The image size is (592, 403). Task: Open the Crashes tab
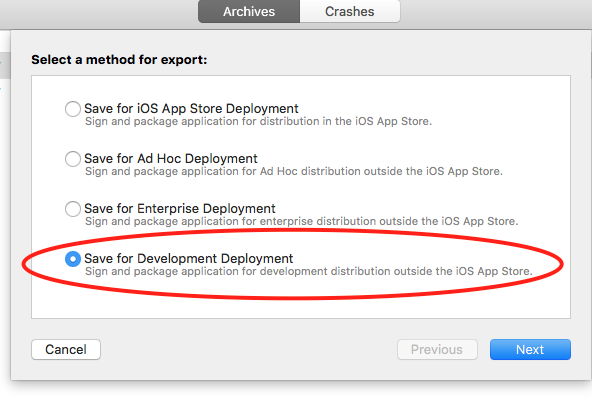[x=350, y=11]
